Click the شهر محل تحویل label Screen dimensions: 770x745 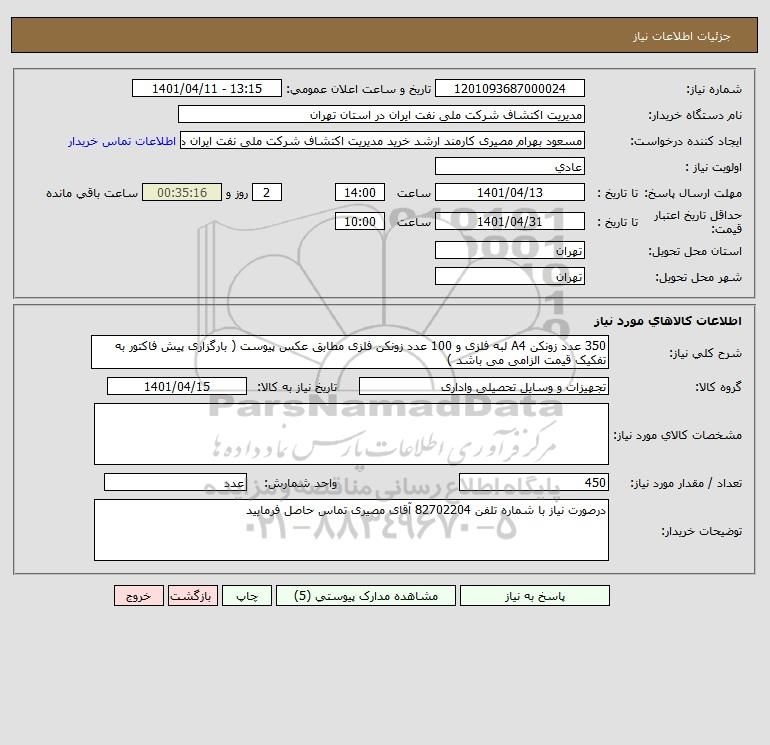pyautogui.click(x=699, y=277)
